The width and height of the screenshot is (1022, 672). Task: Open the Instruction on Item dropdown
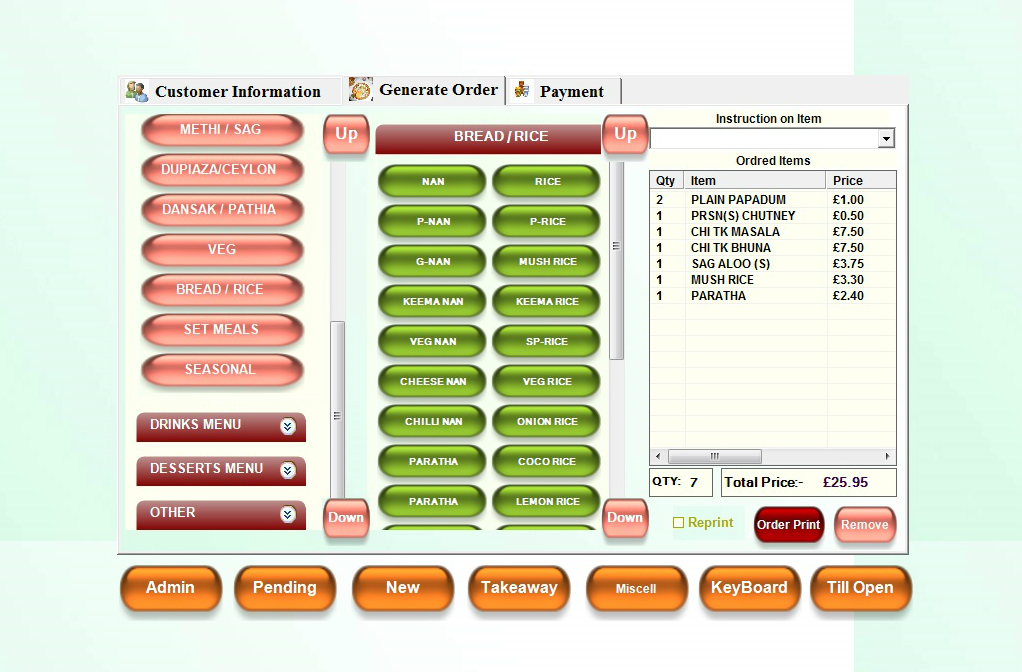tap(885, 139)
